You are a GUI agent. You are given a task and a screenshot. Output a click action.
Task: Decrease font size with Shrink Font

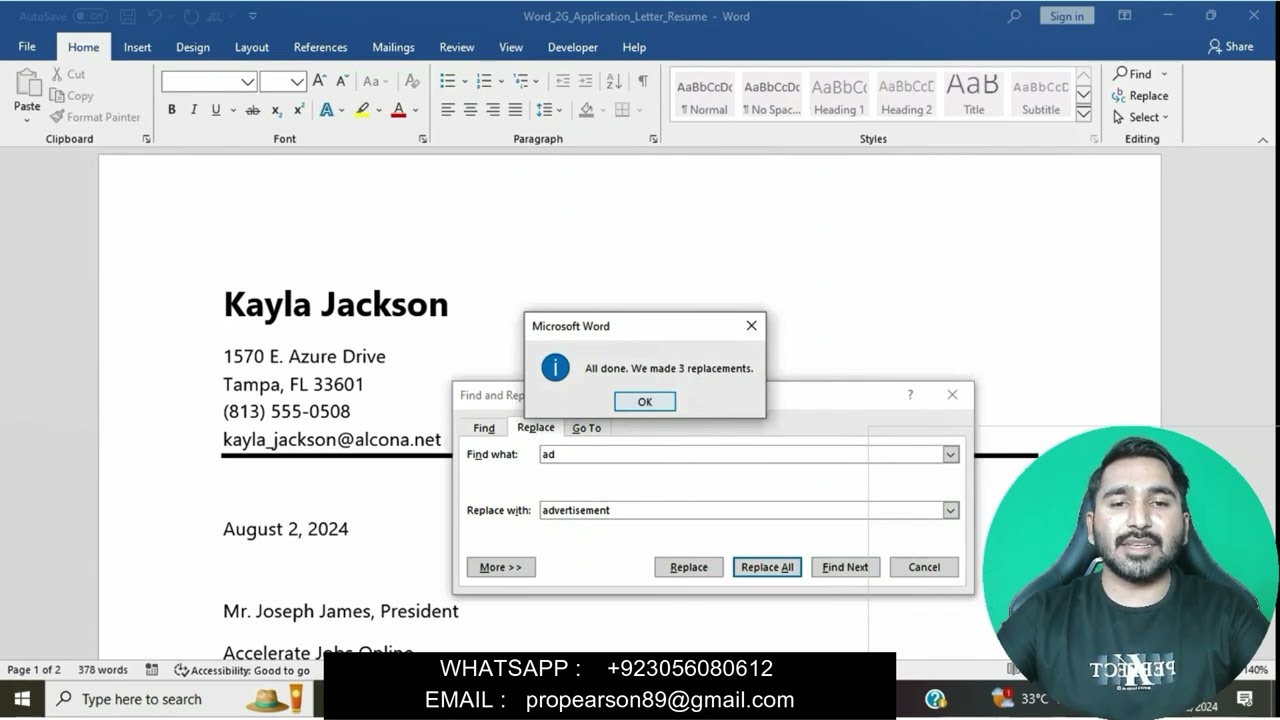click(341, 81)
